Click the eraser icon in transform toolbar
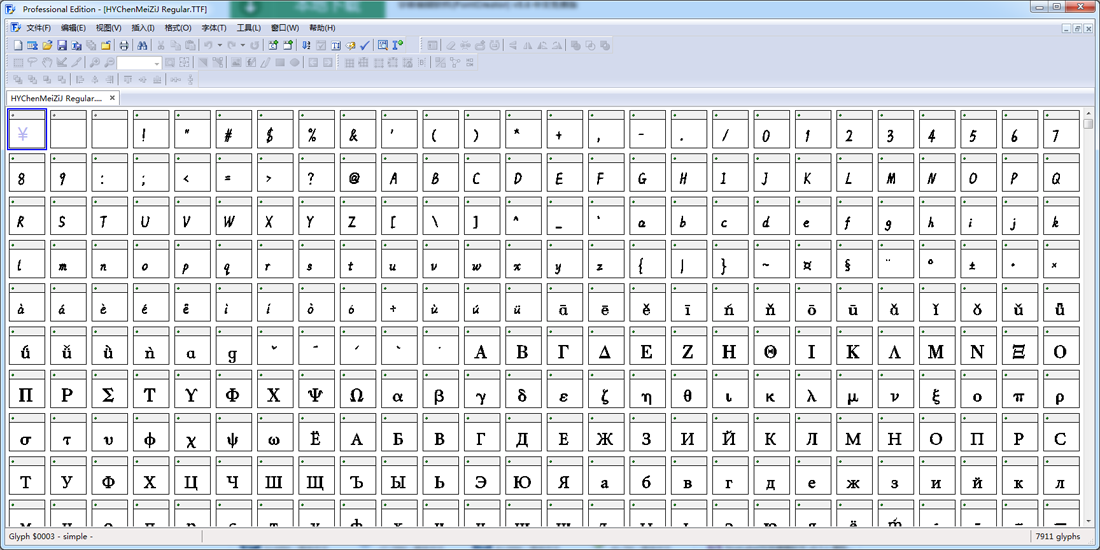1100x550 pixels. 450,45
